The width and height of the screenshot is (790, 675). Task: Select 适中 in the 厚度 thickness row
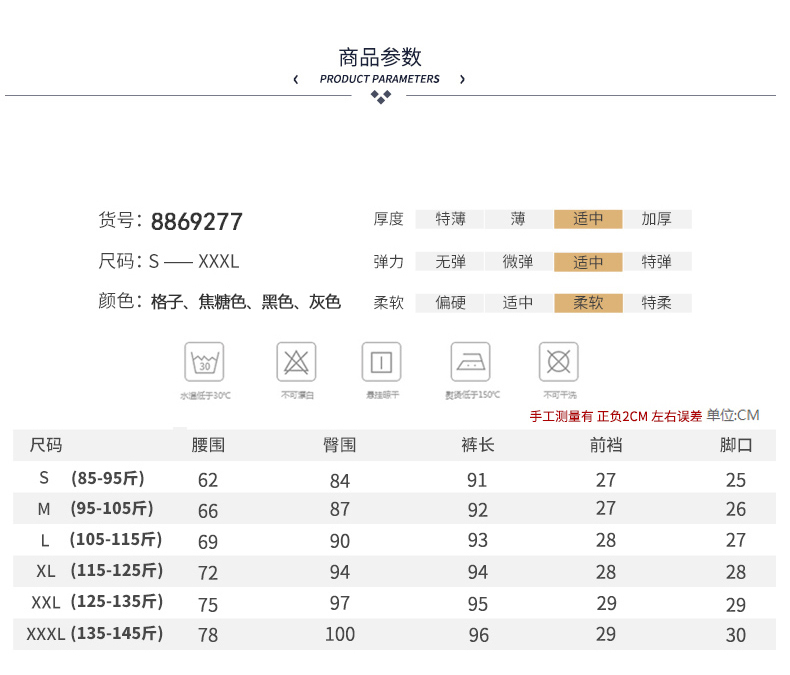pos(588,219)
